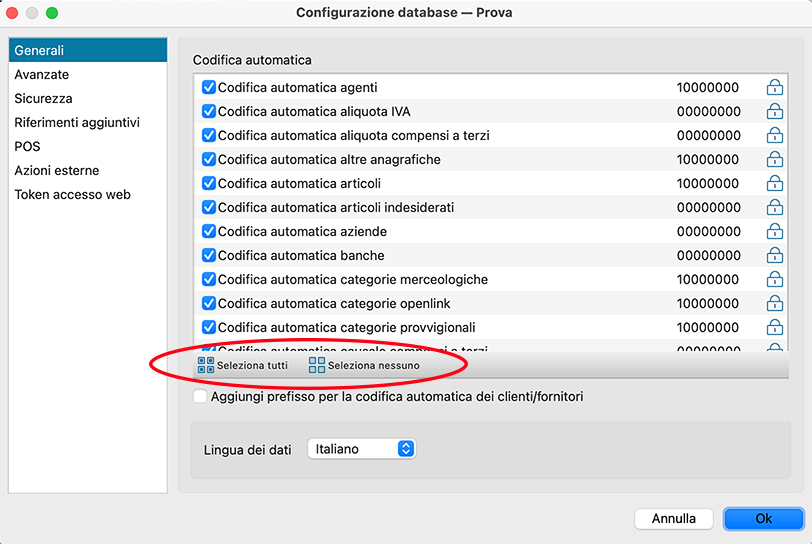Click the Seleziona tutti grid icon

pos(206,366)
